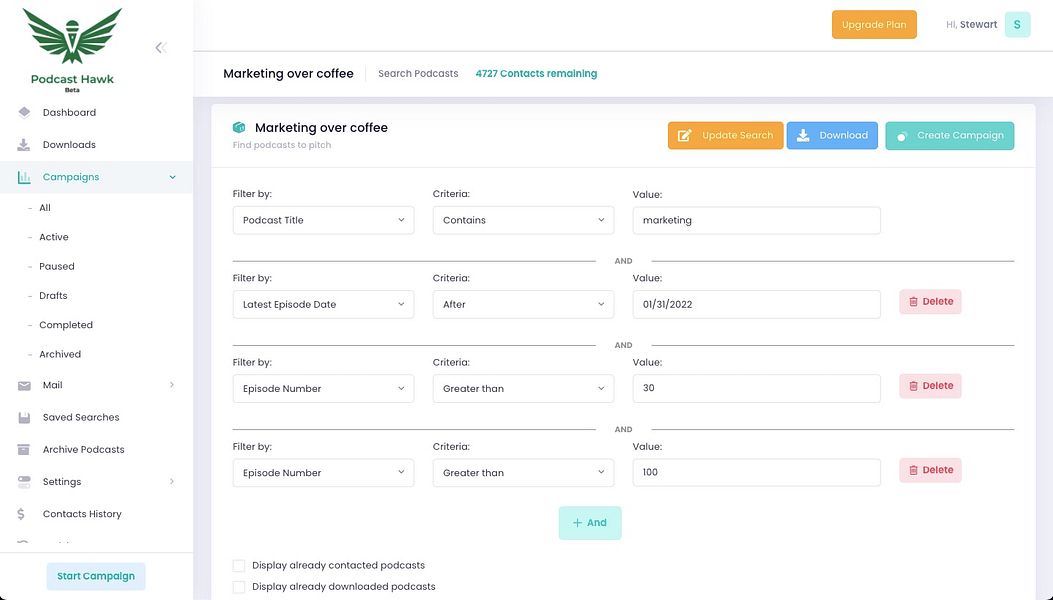This screenshot has height=600, width=1053.
Task: Enable Display already contacted podcasts
Action: click(x=238, y=566)
